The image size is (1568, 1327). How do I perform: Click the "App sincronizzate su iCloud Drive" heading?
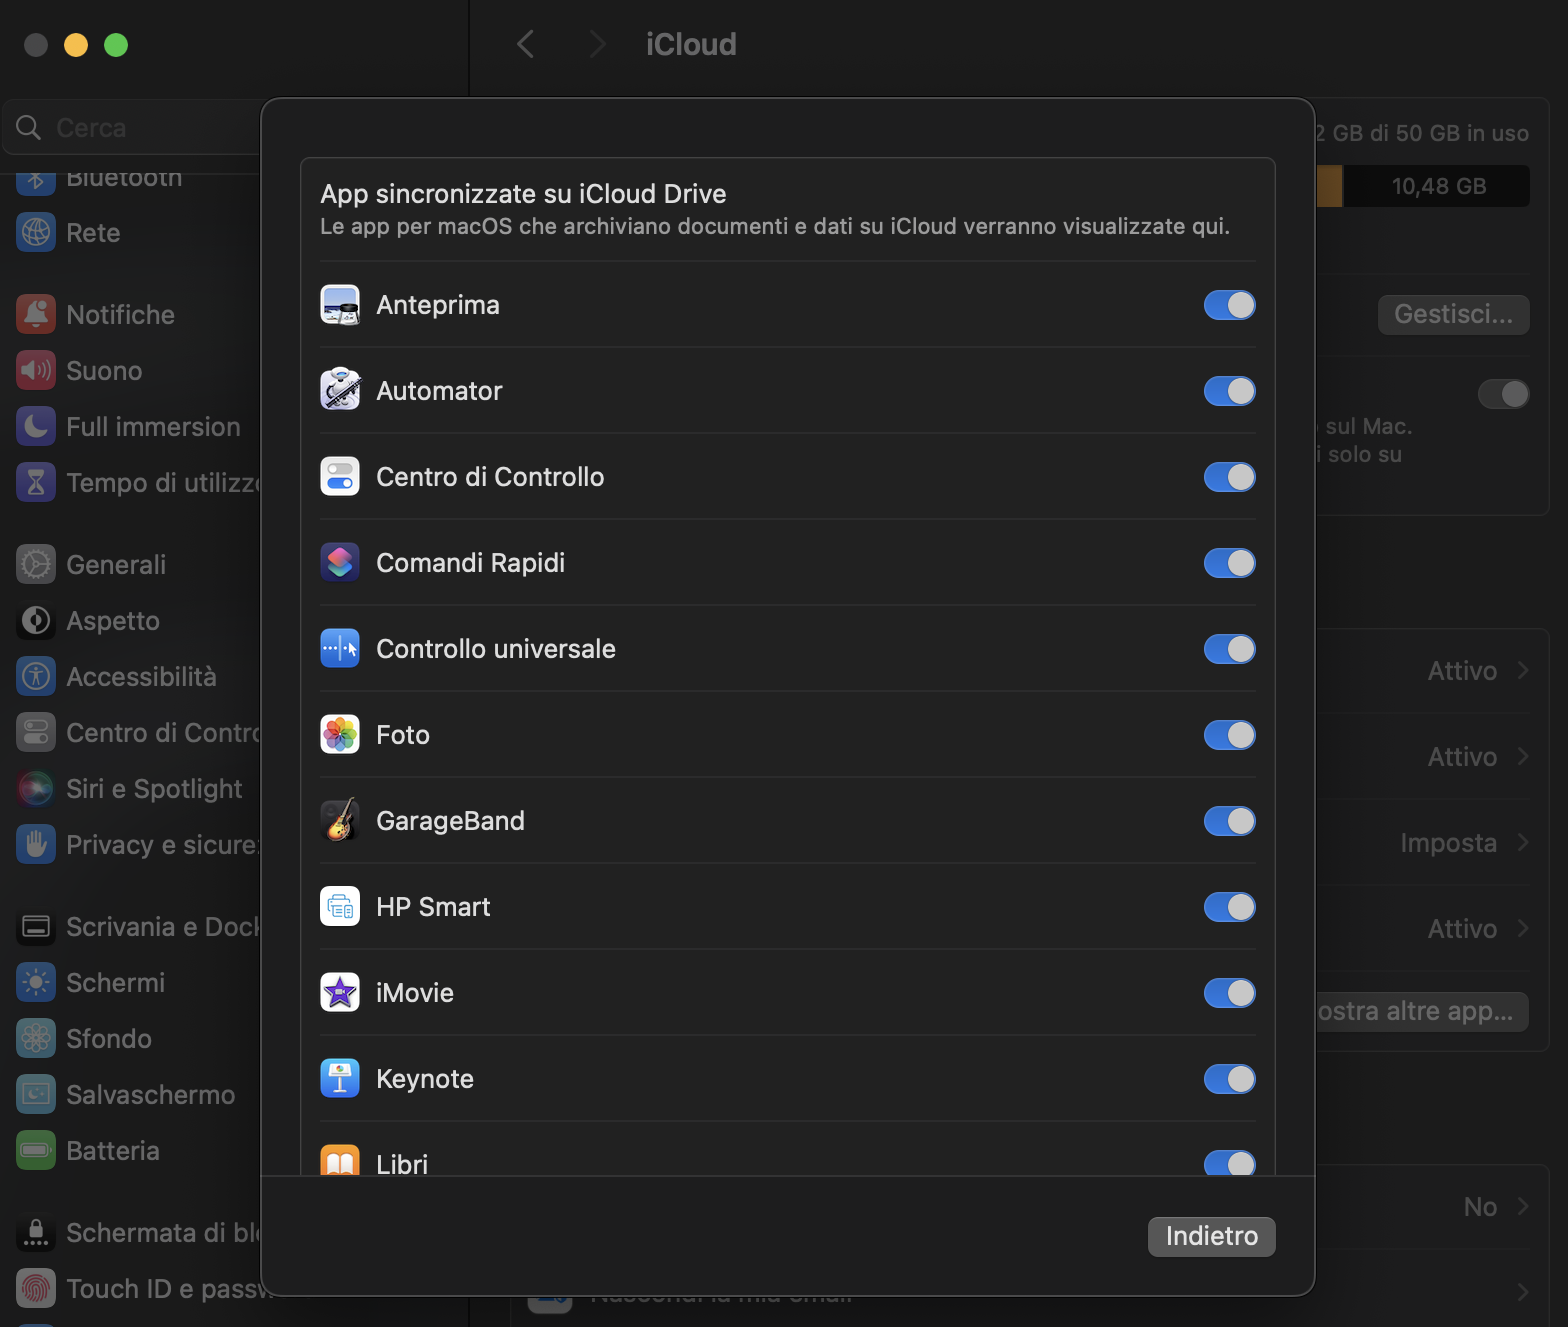click(523, 194)
